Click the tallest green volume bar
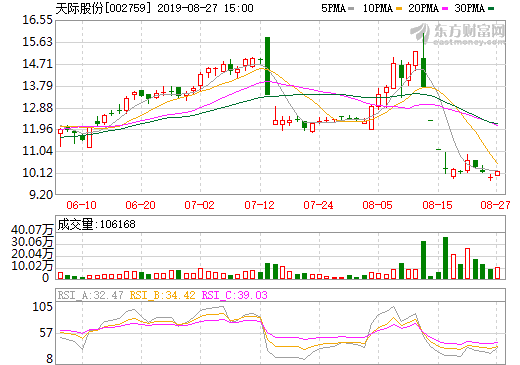The image size is (520, 365). (x=445, y=258)
